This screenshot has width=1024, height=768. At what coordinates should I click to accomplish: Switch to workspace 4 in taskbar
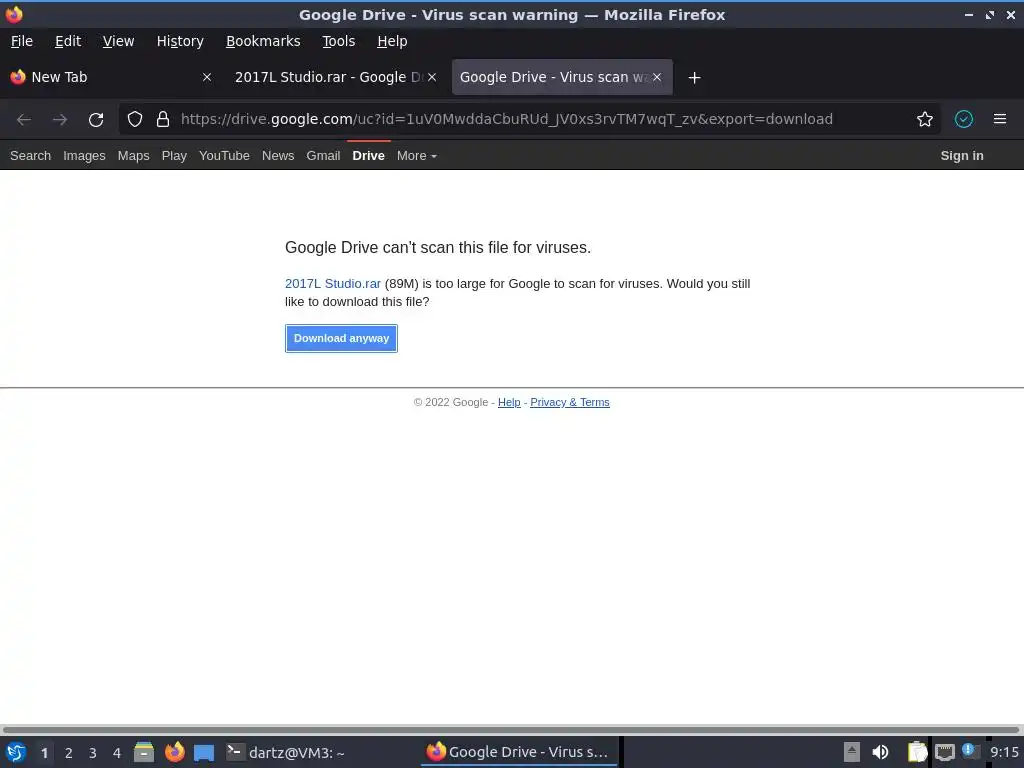117,753
